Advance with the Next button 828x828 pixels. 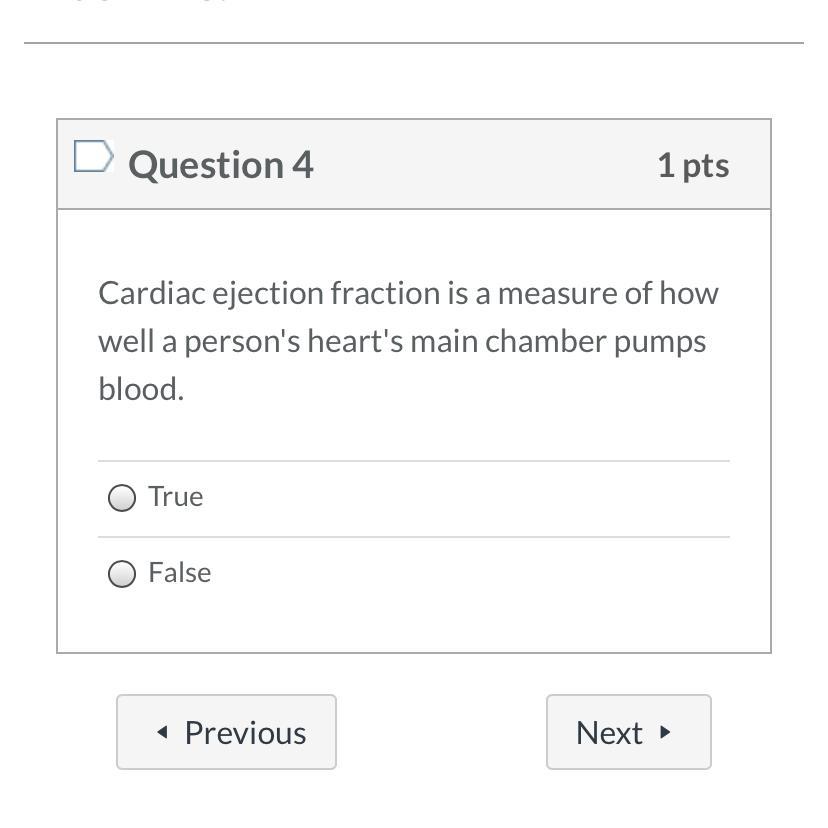coord(628,733)
